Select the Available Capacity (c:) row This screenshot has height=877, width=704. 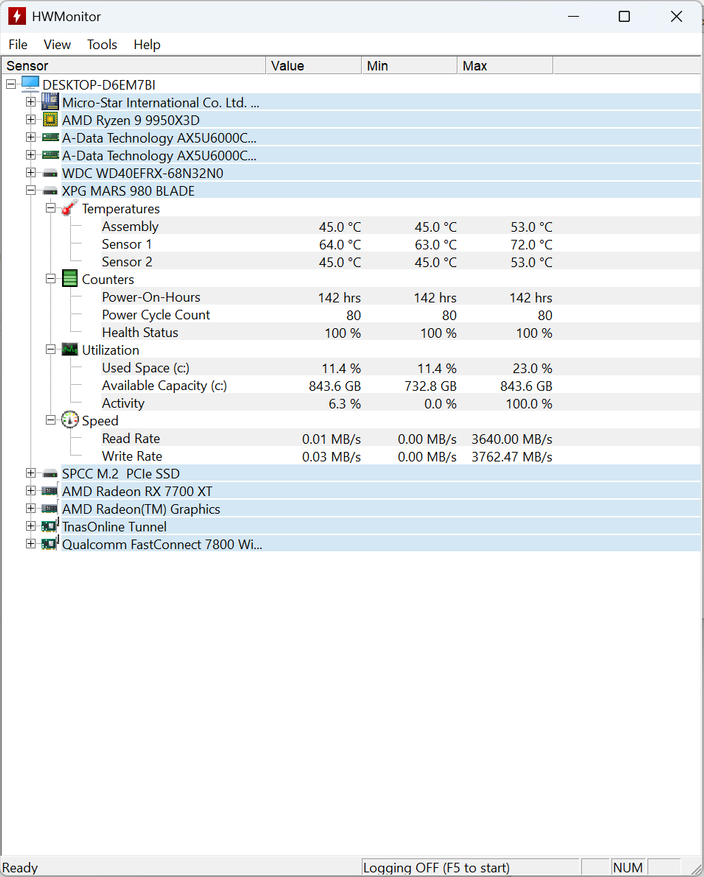pos(400,386)
